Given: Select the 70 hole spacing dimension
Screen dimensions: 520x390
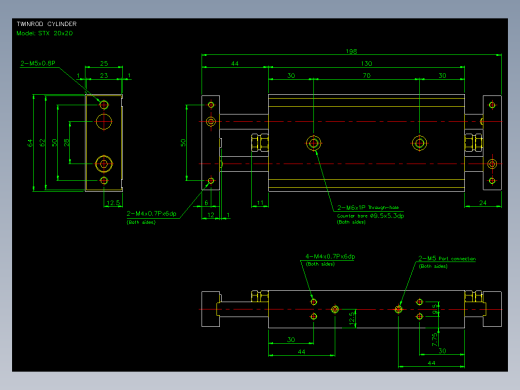Looking at the screenshot, I should click(x=366, y=75).
